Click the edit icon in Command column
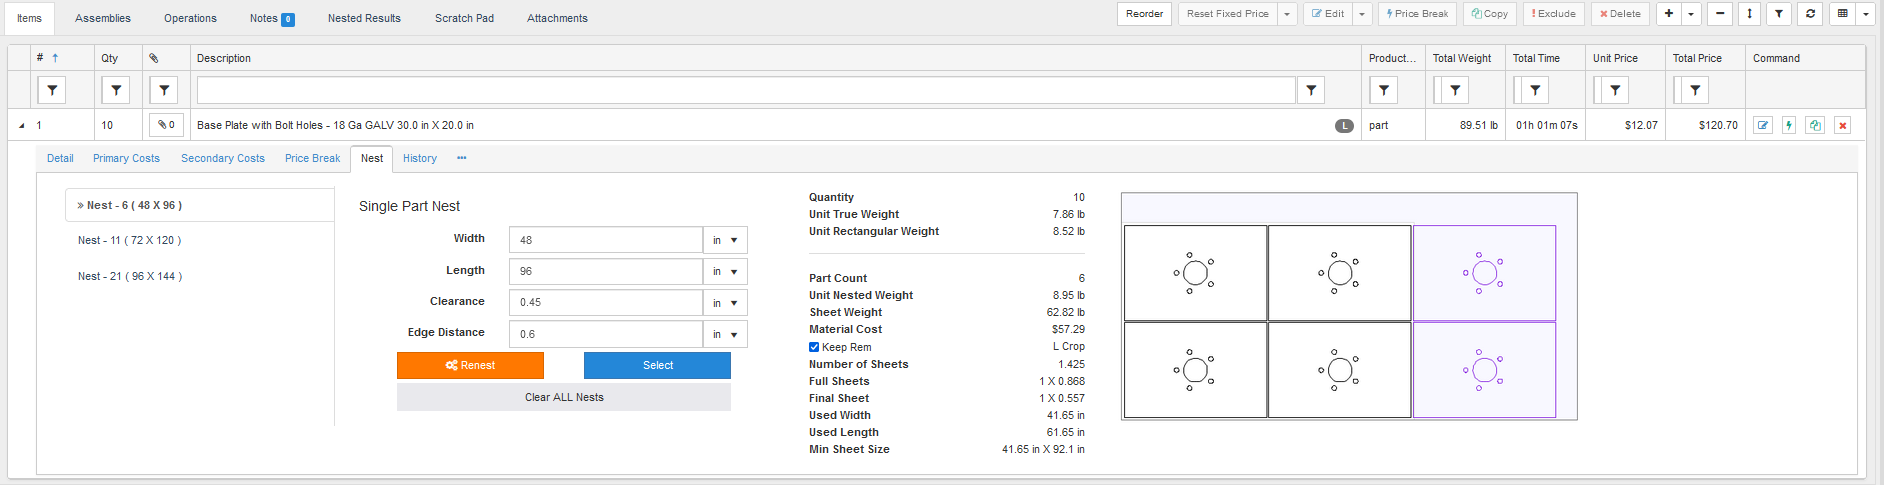Image resolution: width=1884 pixels, height=485 pixels. 1762,125
